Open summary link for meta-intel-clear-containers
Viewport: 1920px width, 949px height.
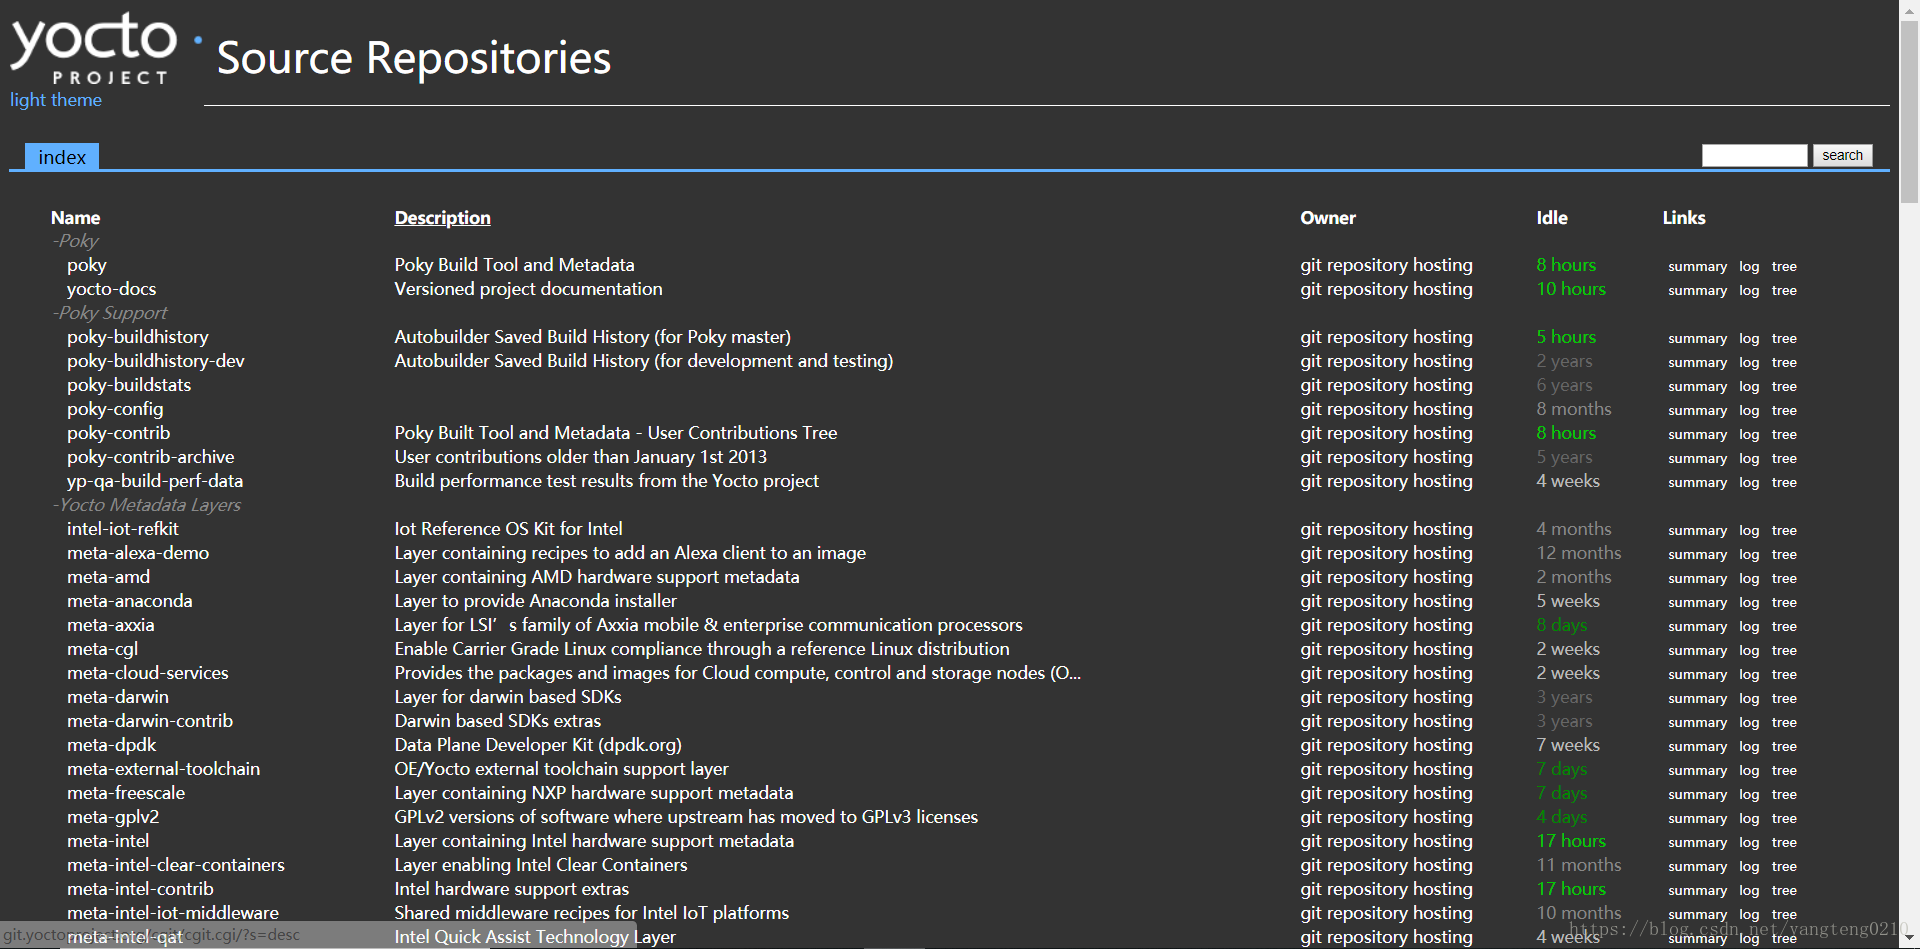click(x=1697, y=867)
